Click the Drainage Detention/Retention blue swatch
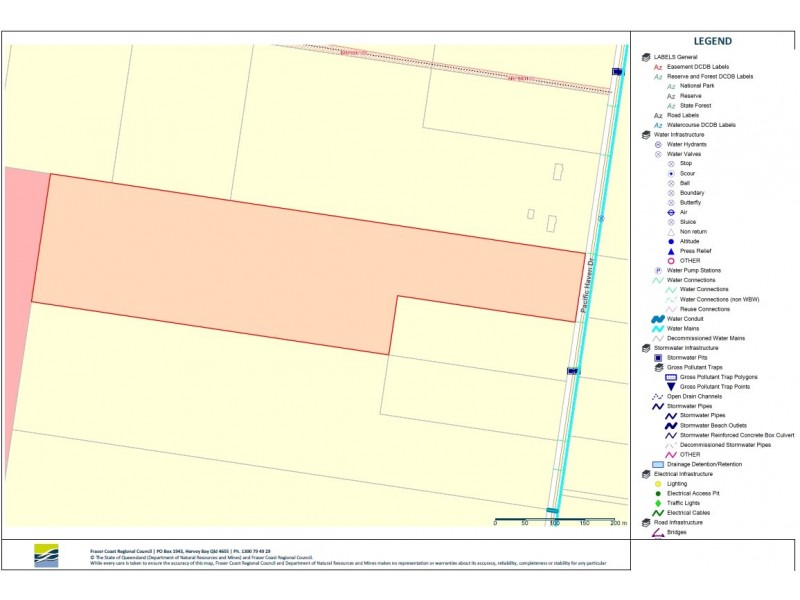Viewport: 800px width, 600px height. (x=658, y=464)
